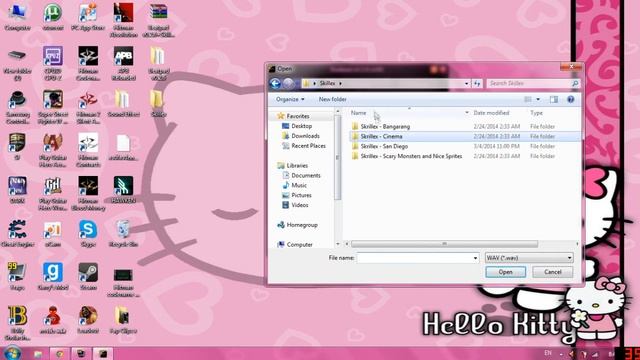
Task: Open the Organize dropdown menu
Action: pos(290,100)
